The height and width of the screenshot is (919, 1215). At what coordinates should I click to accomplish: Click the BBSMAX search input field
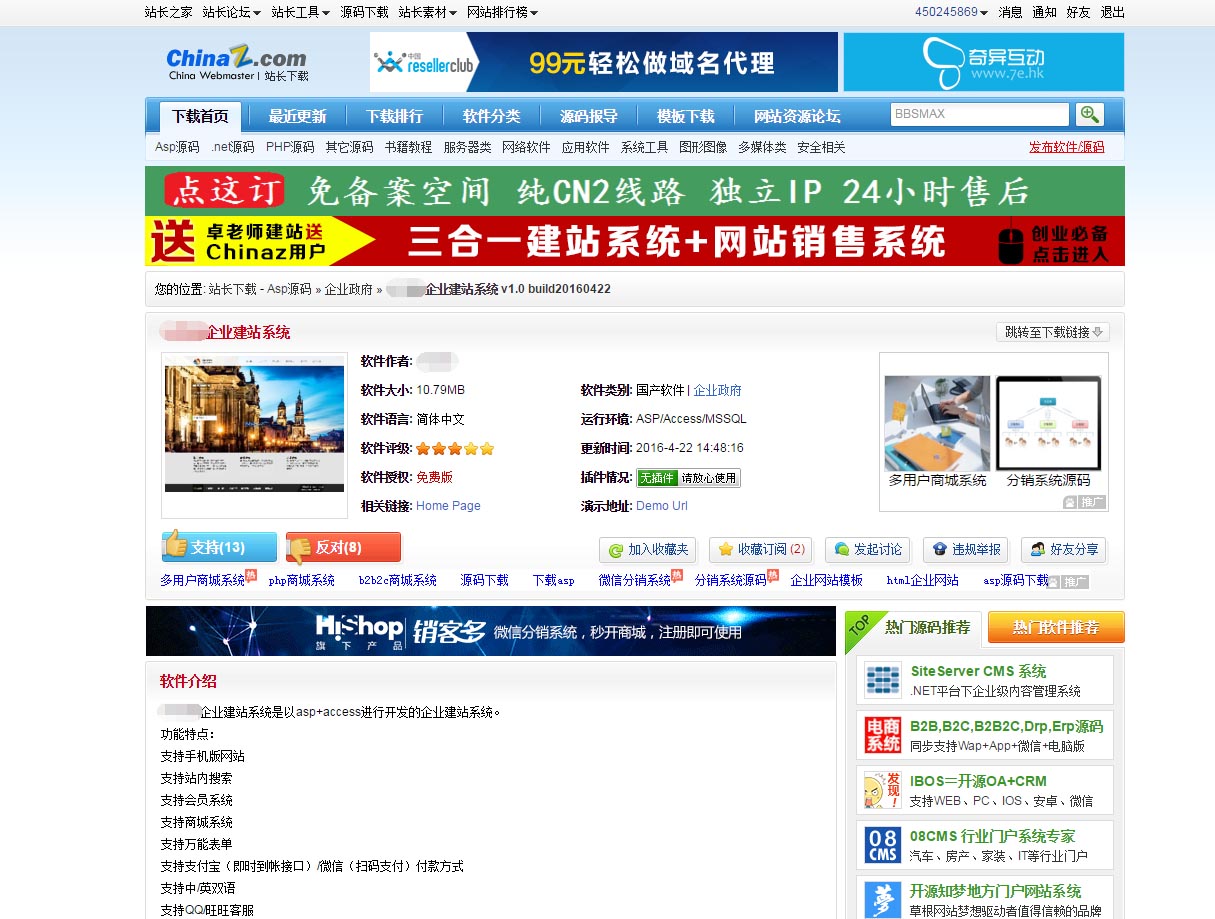(x=979, y=114)
